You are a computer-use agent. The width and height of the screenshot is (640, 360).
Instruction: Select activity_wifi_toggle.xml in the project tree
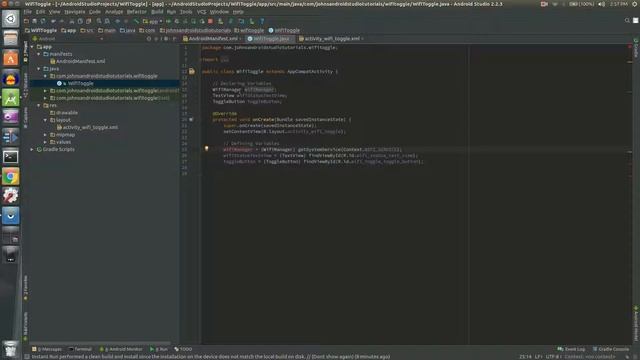tap(87, 127)
